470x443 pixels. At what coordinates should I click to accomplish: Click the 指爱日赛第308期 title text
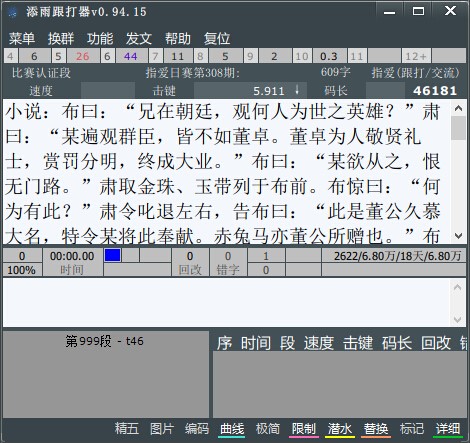coord(192,73)
